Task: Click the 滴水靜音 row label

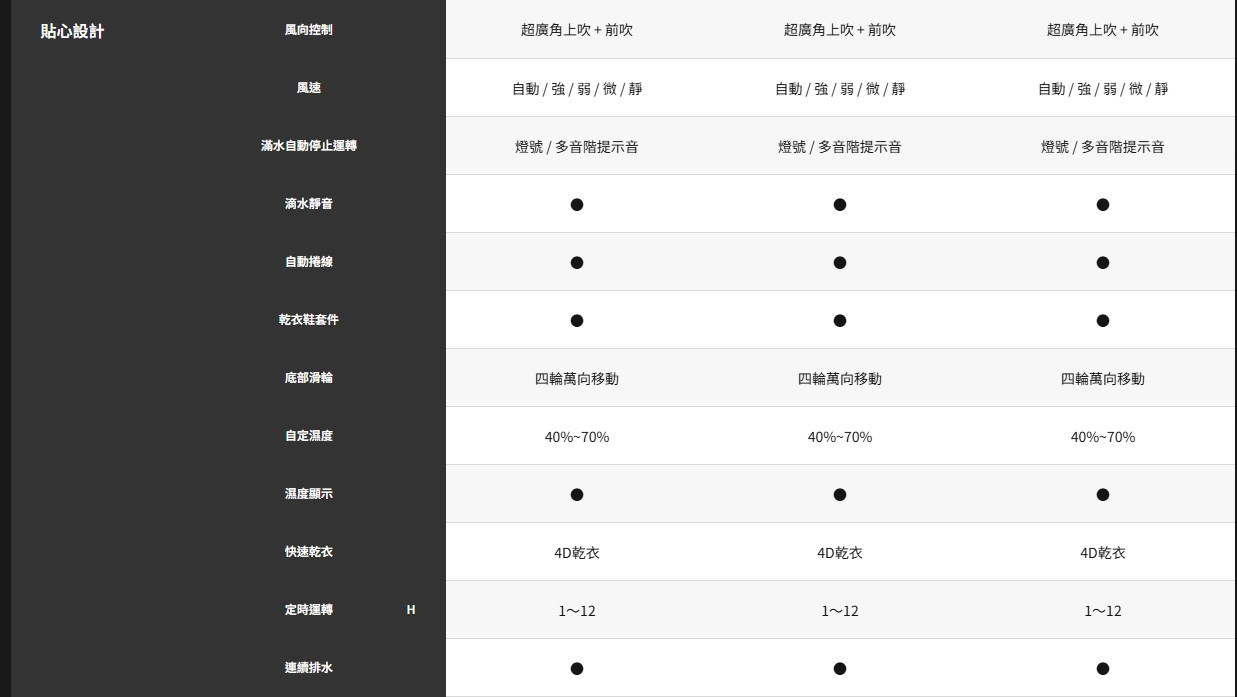Action: (308, 204)
